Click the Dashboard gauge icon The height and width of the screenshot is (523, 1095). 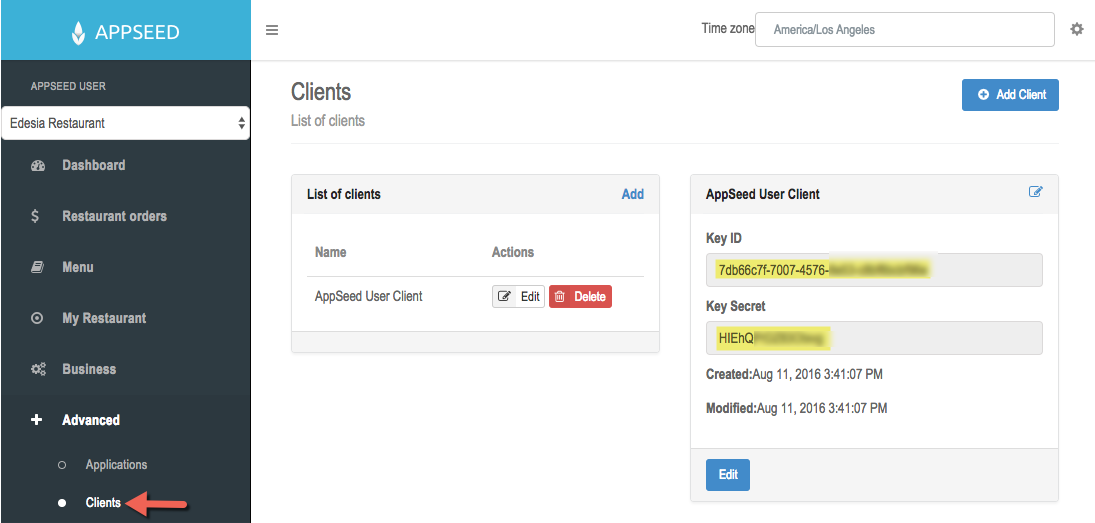[38, 165]
